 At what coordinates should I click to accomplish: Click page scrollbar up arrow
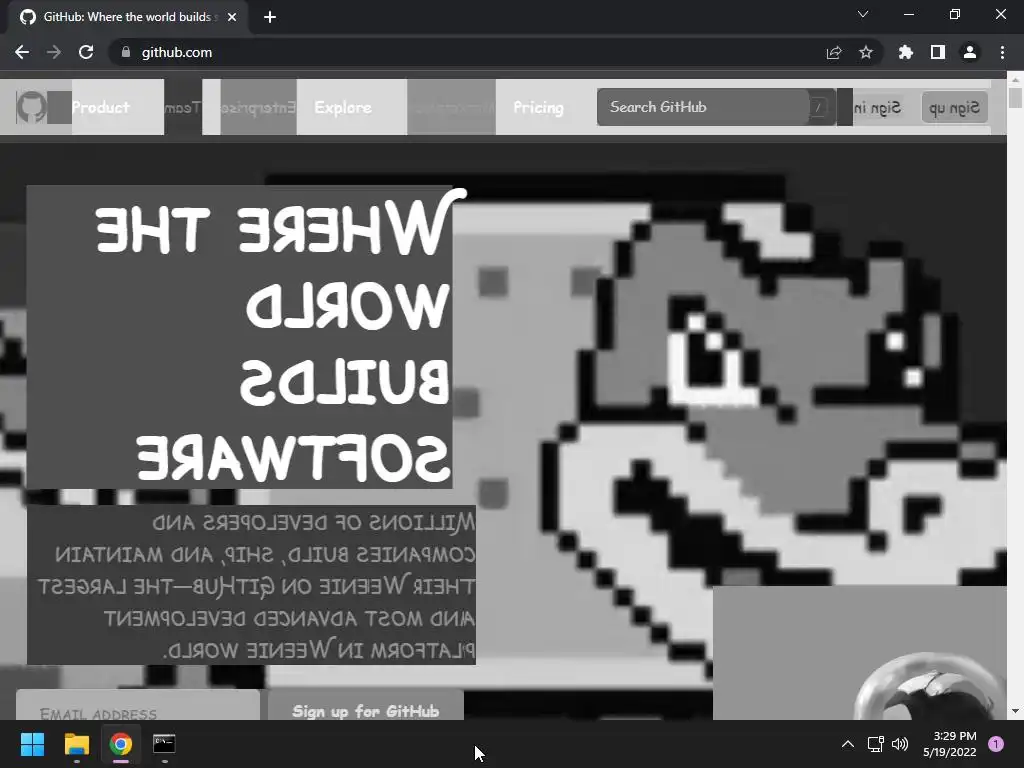(1015, 79)
